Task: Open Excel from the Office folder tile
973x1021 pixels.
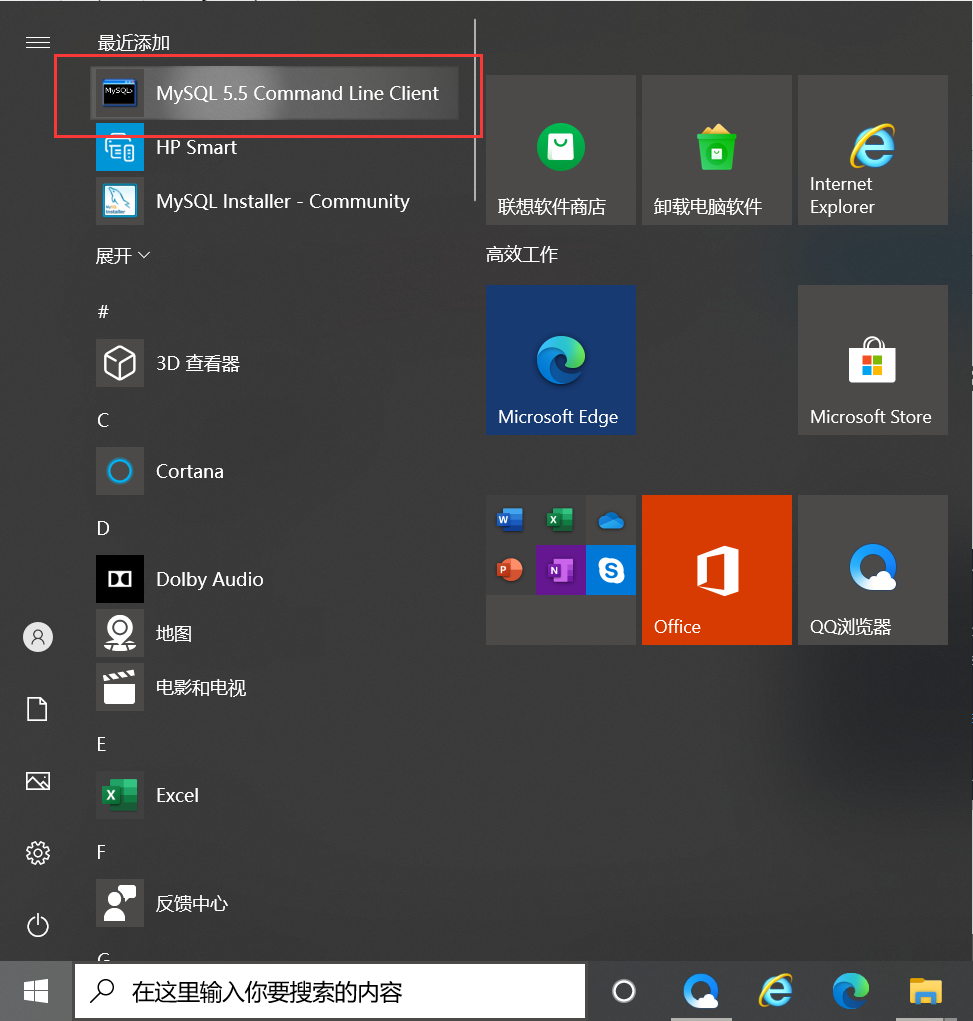Action: click(x=560, y=520)
